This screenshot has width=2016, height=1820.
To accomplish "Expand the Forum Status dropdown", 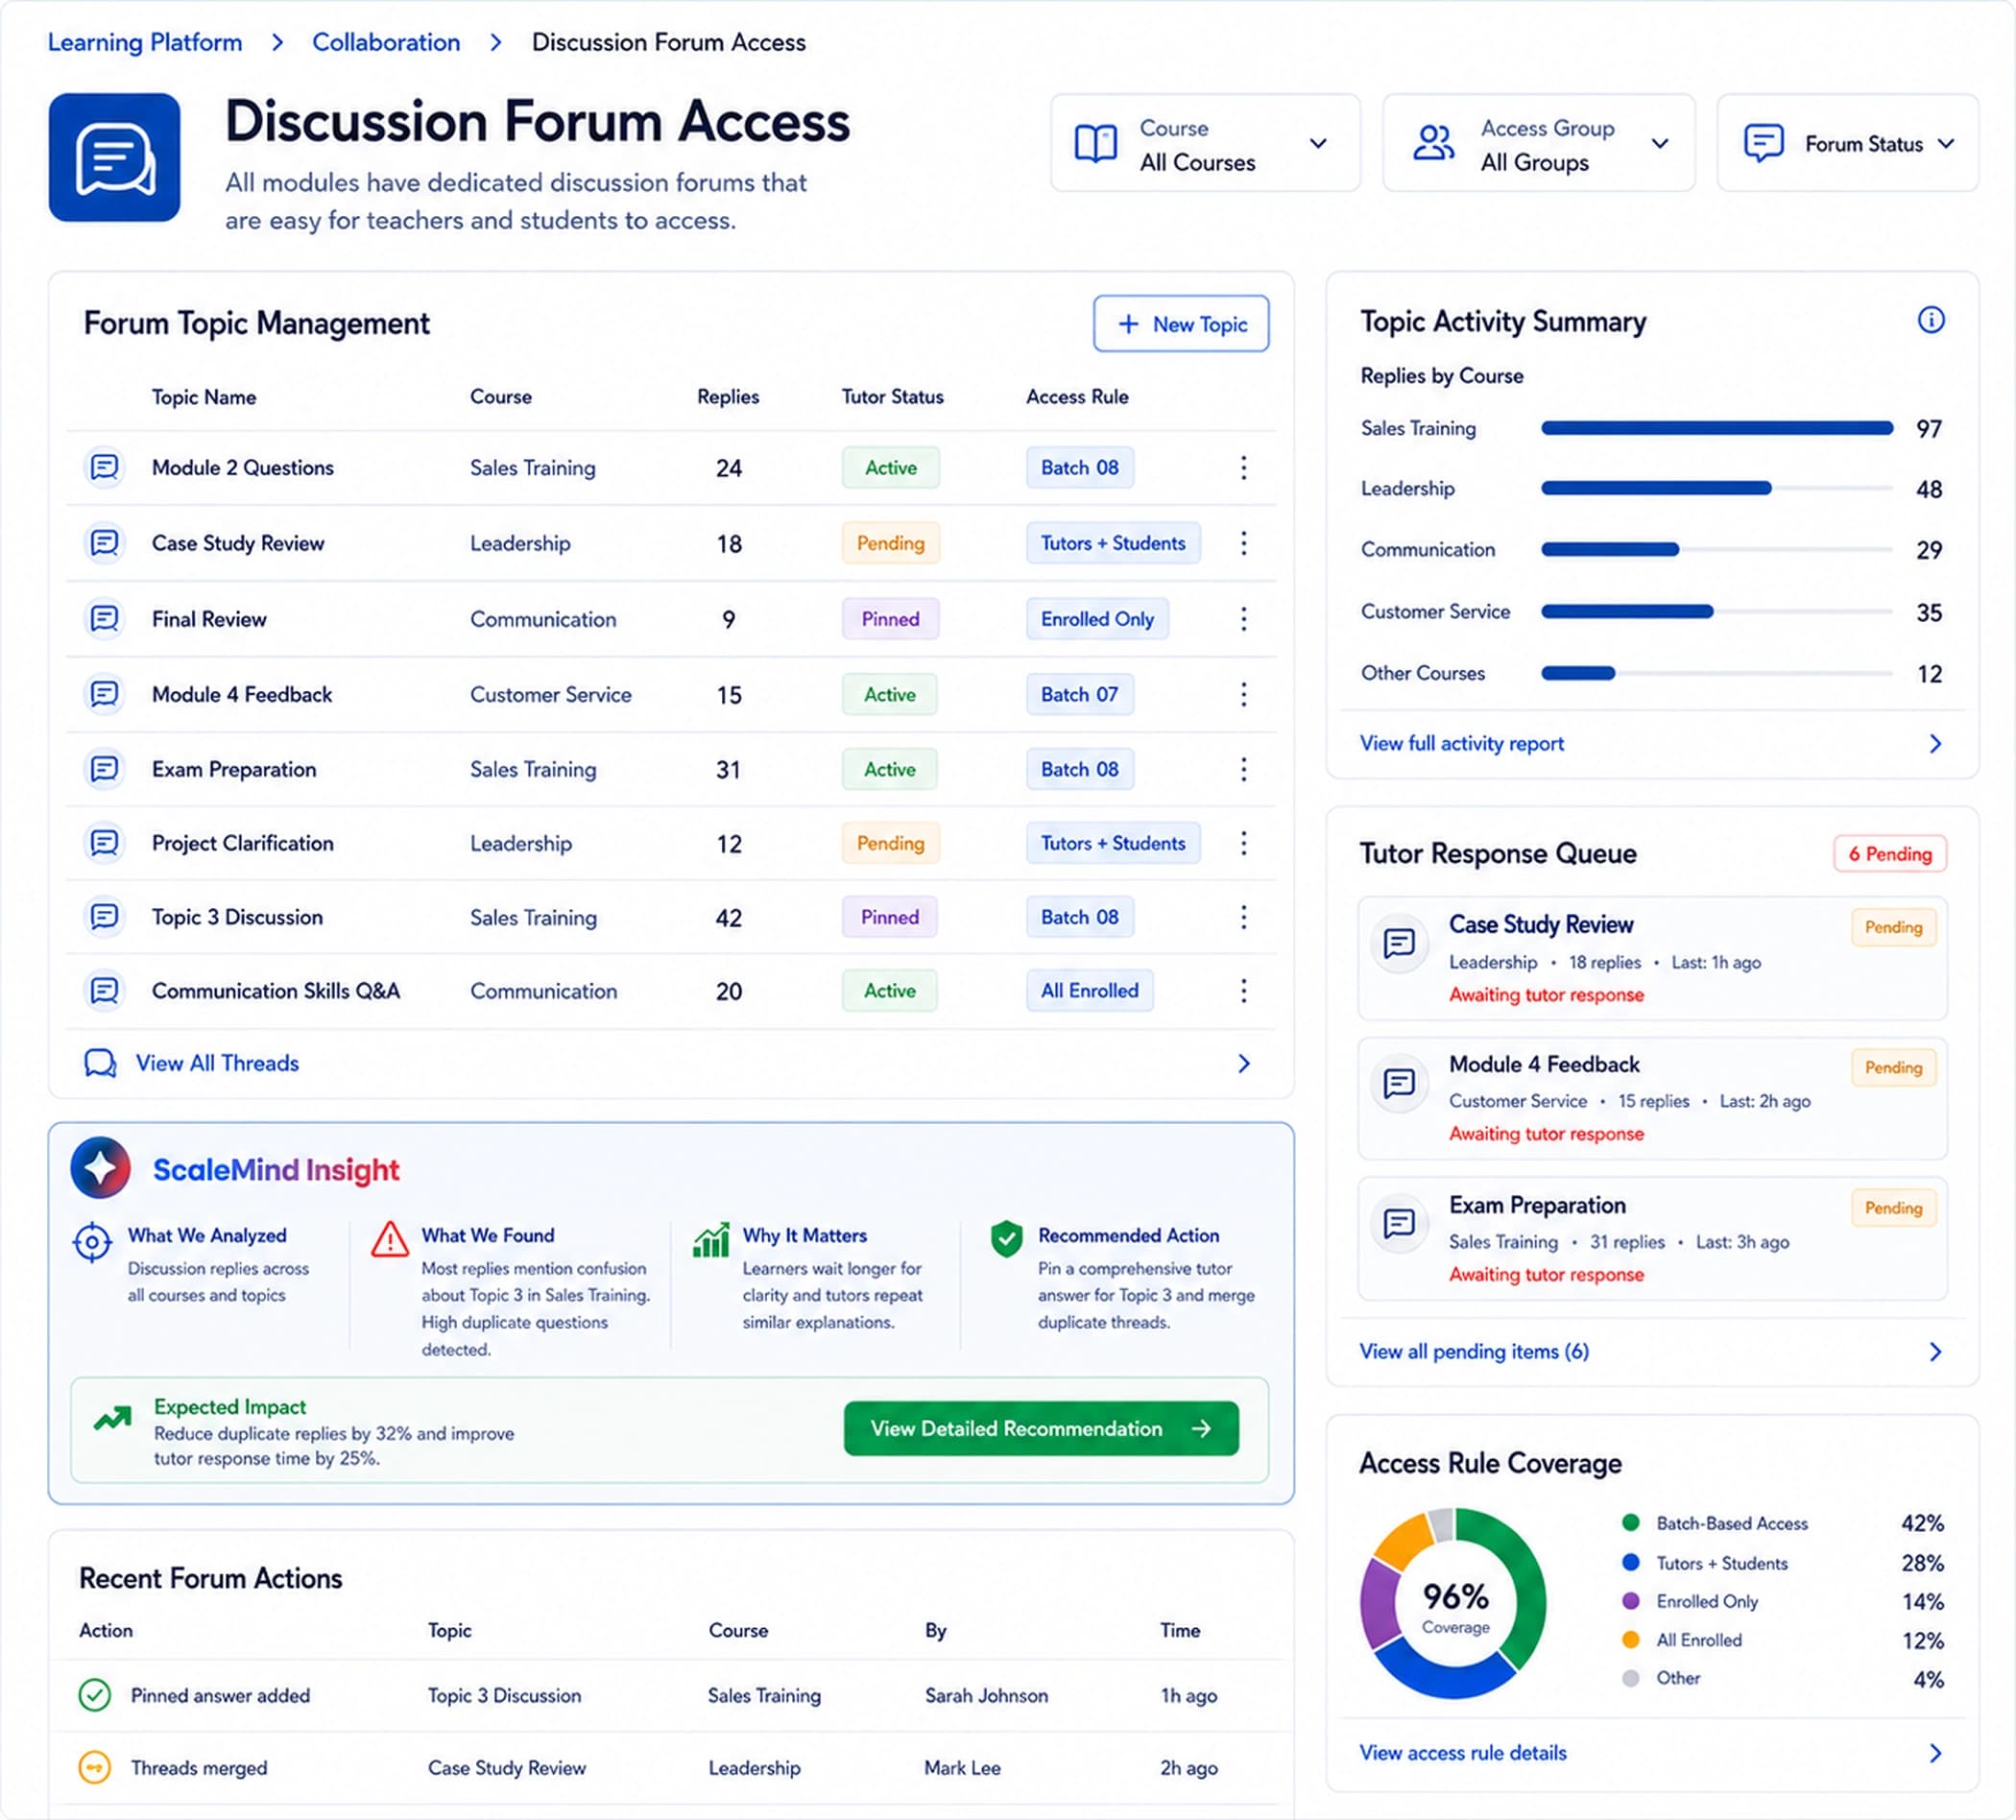I will (x=1847, y=143).
